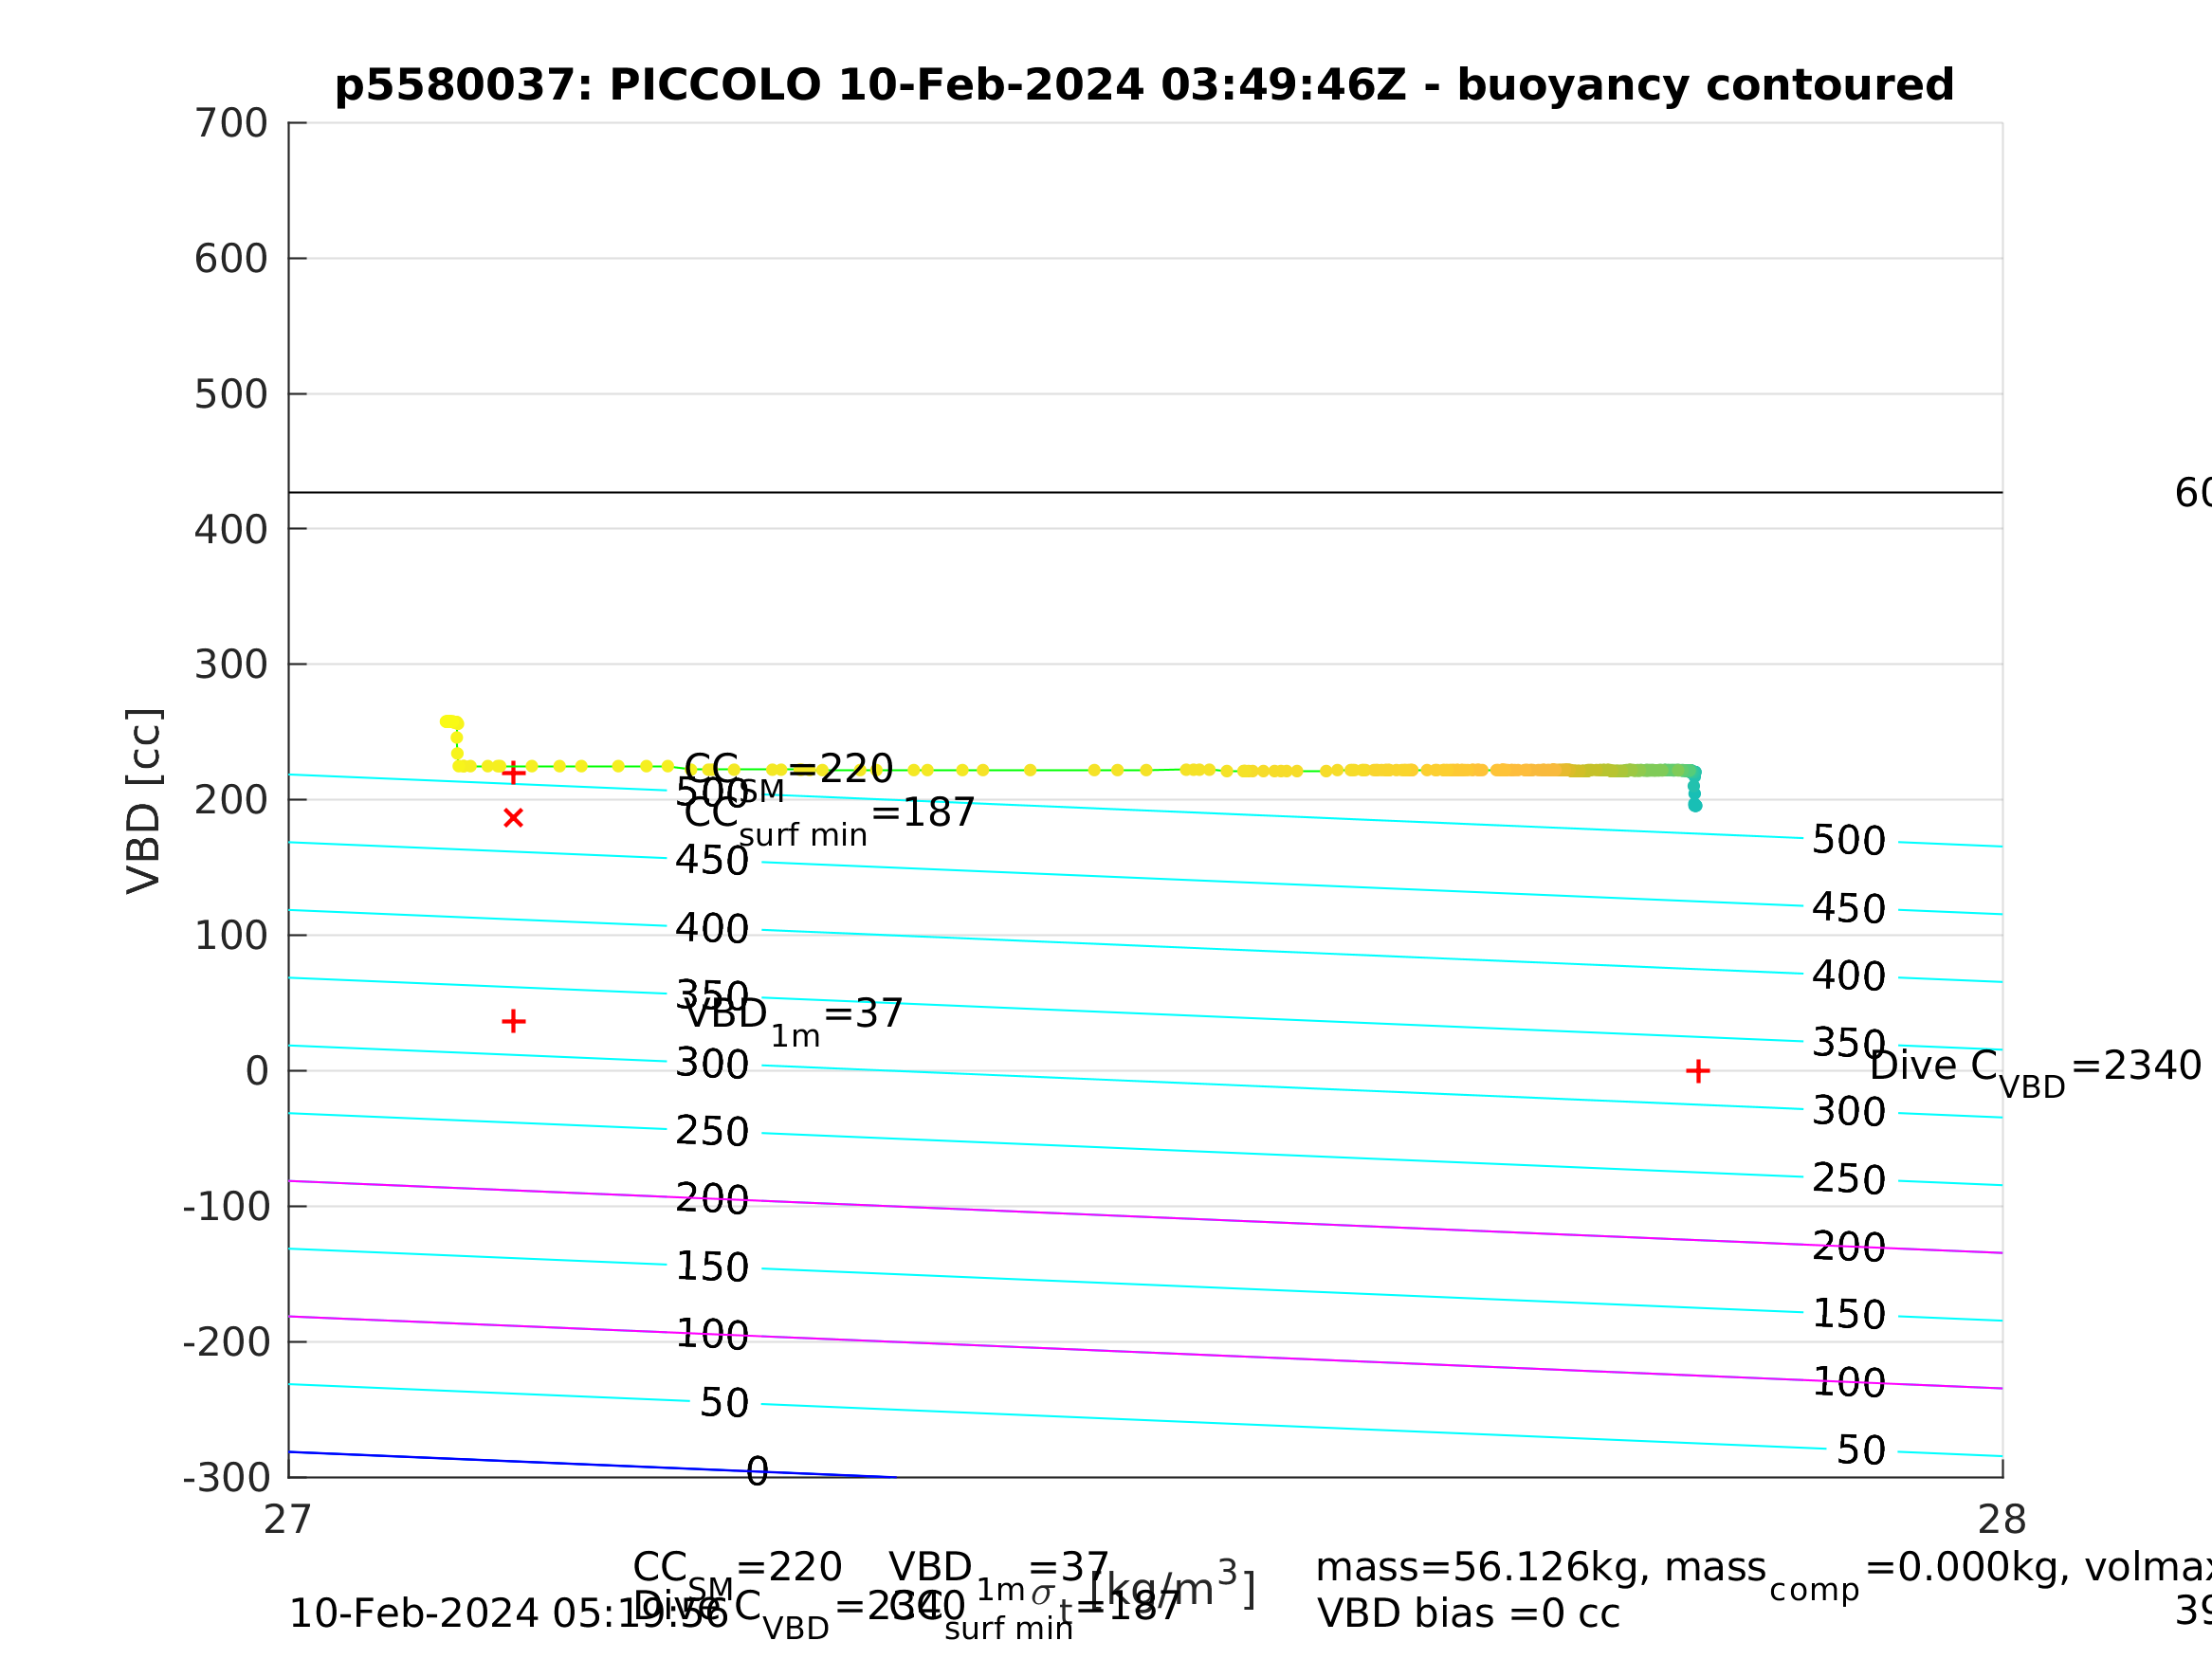Click right-column contour label 50
Viewport: 2212px width, 1659px height.
[1861, 1450]
